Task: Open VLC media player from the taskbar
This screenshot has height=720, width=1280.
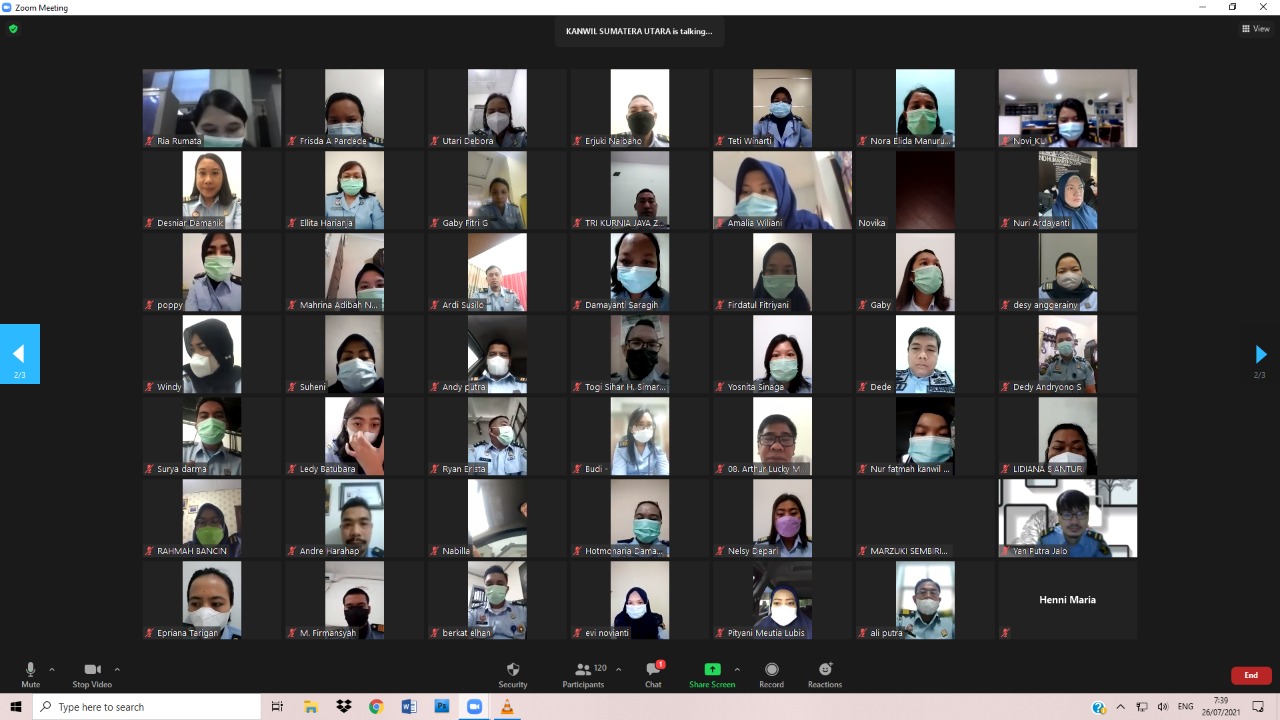Action: [x=506, y=707]
